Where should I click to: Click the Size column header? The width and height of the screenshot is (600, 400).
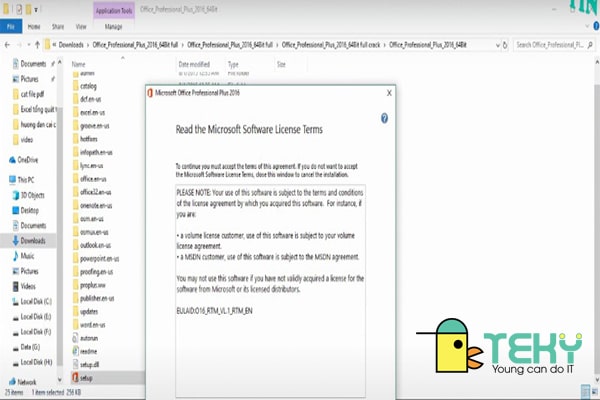281,64
